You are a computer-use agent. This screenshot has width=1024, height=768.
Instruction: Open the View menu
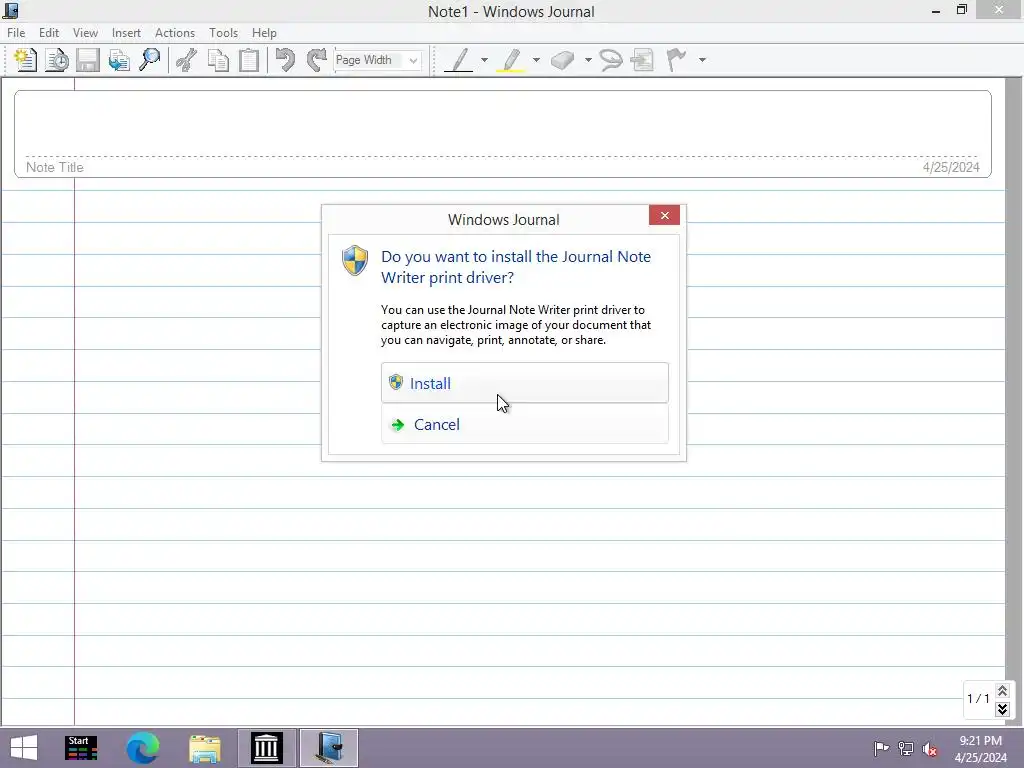pyautogui.click(x=85, y=33)
